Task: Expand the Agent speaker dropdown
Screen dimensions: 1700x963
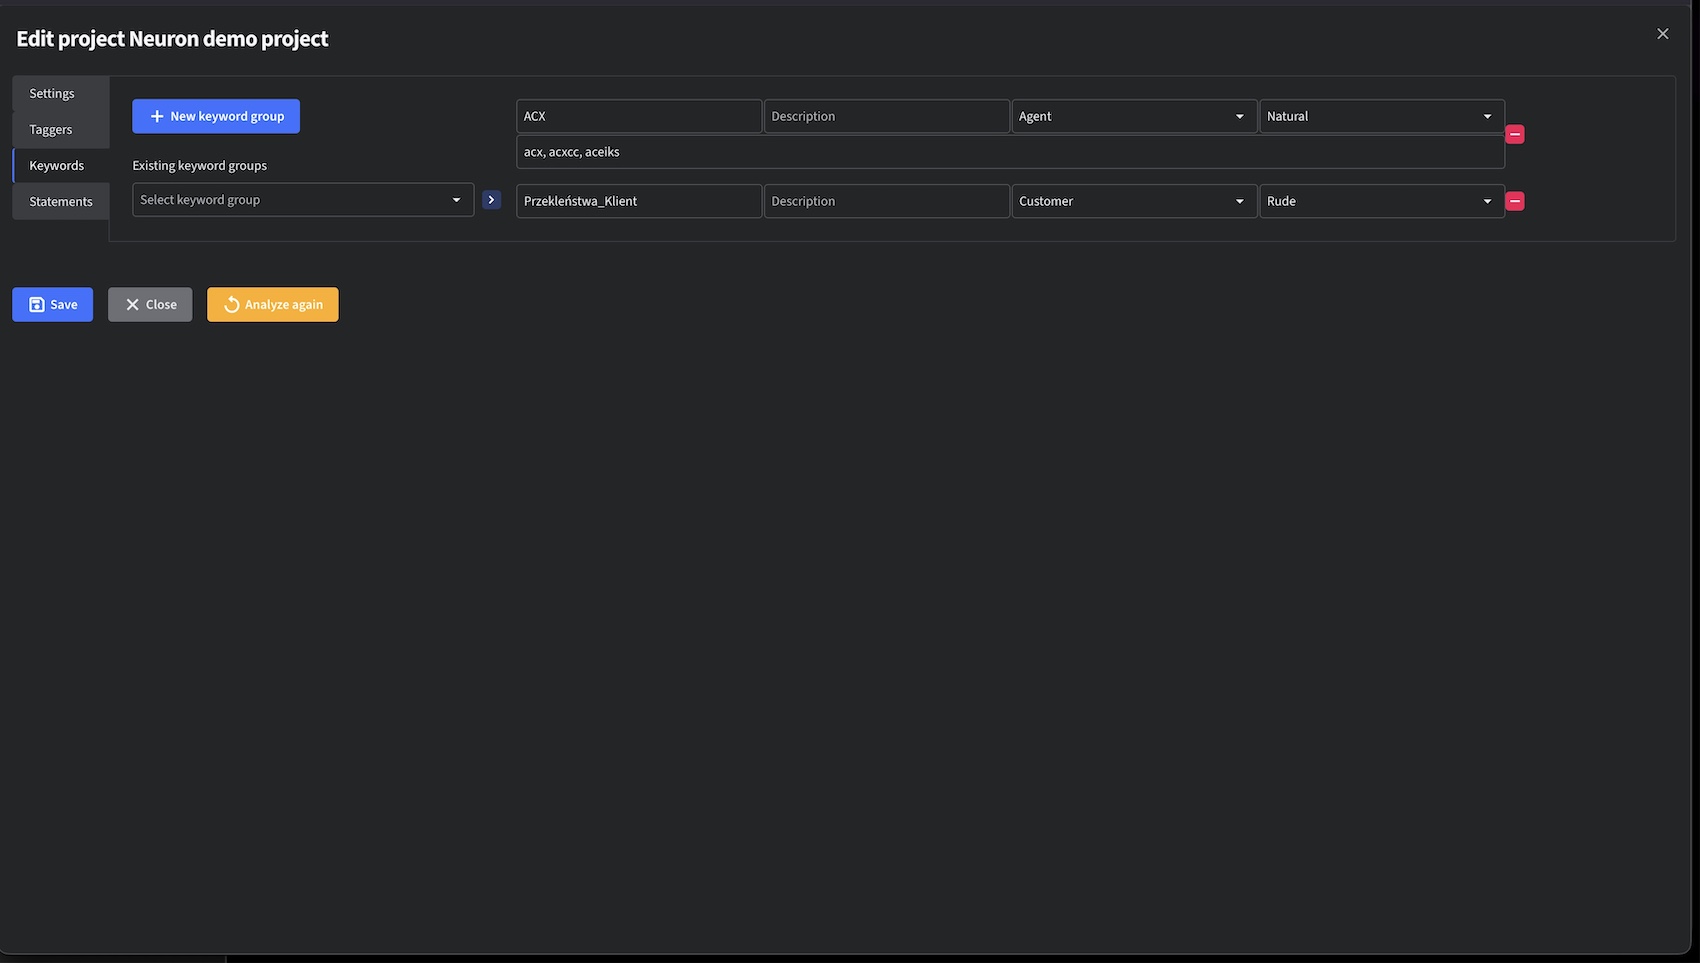Action: [x=1133, y=116]
